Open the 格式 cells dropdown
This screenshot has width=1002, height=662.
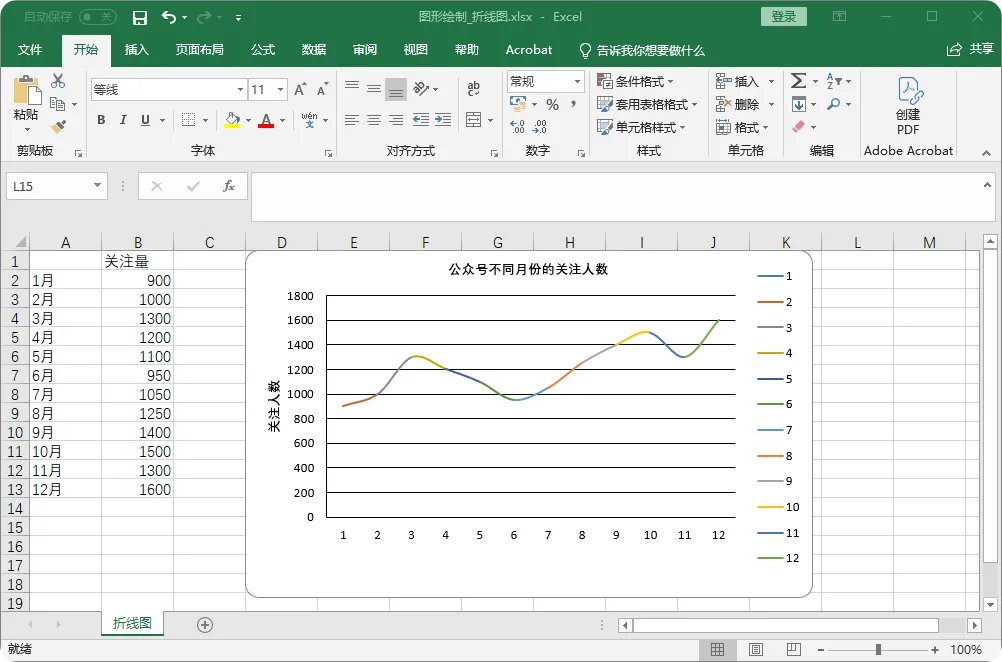point(766,127)
